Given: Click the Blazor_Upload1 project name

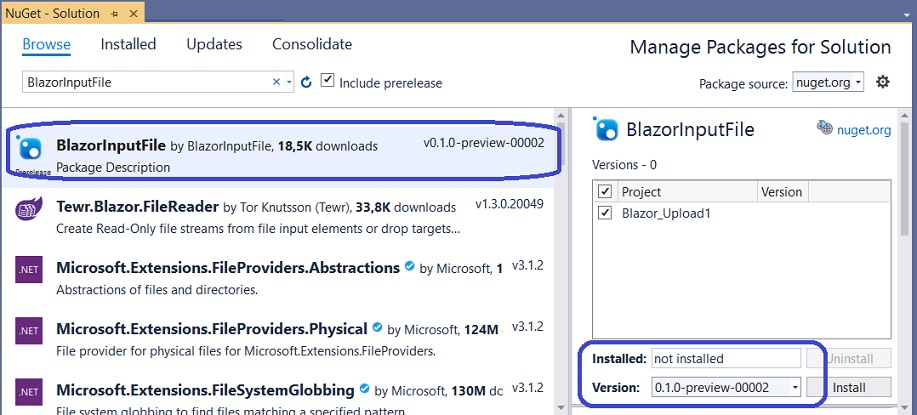Looking at the screenshot, I should click(x=666, y=213).
